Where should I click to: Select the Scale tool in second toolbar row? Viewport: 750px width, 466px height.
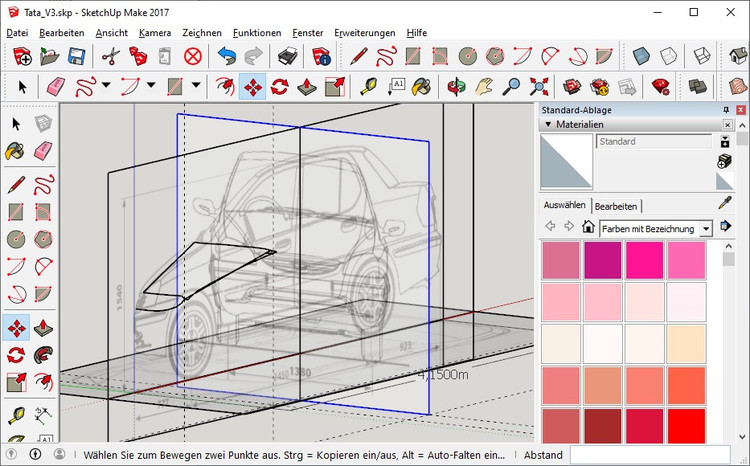pyautogui.click(x=334, y=87)
